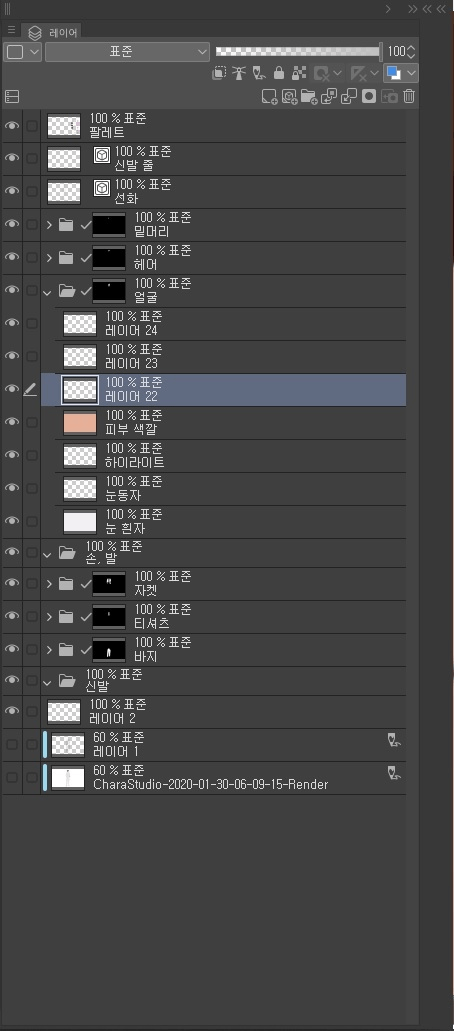Open the 표준 blending mode dropdown
The image size is (454, 1031).
pos(127,51)
